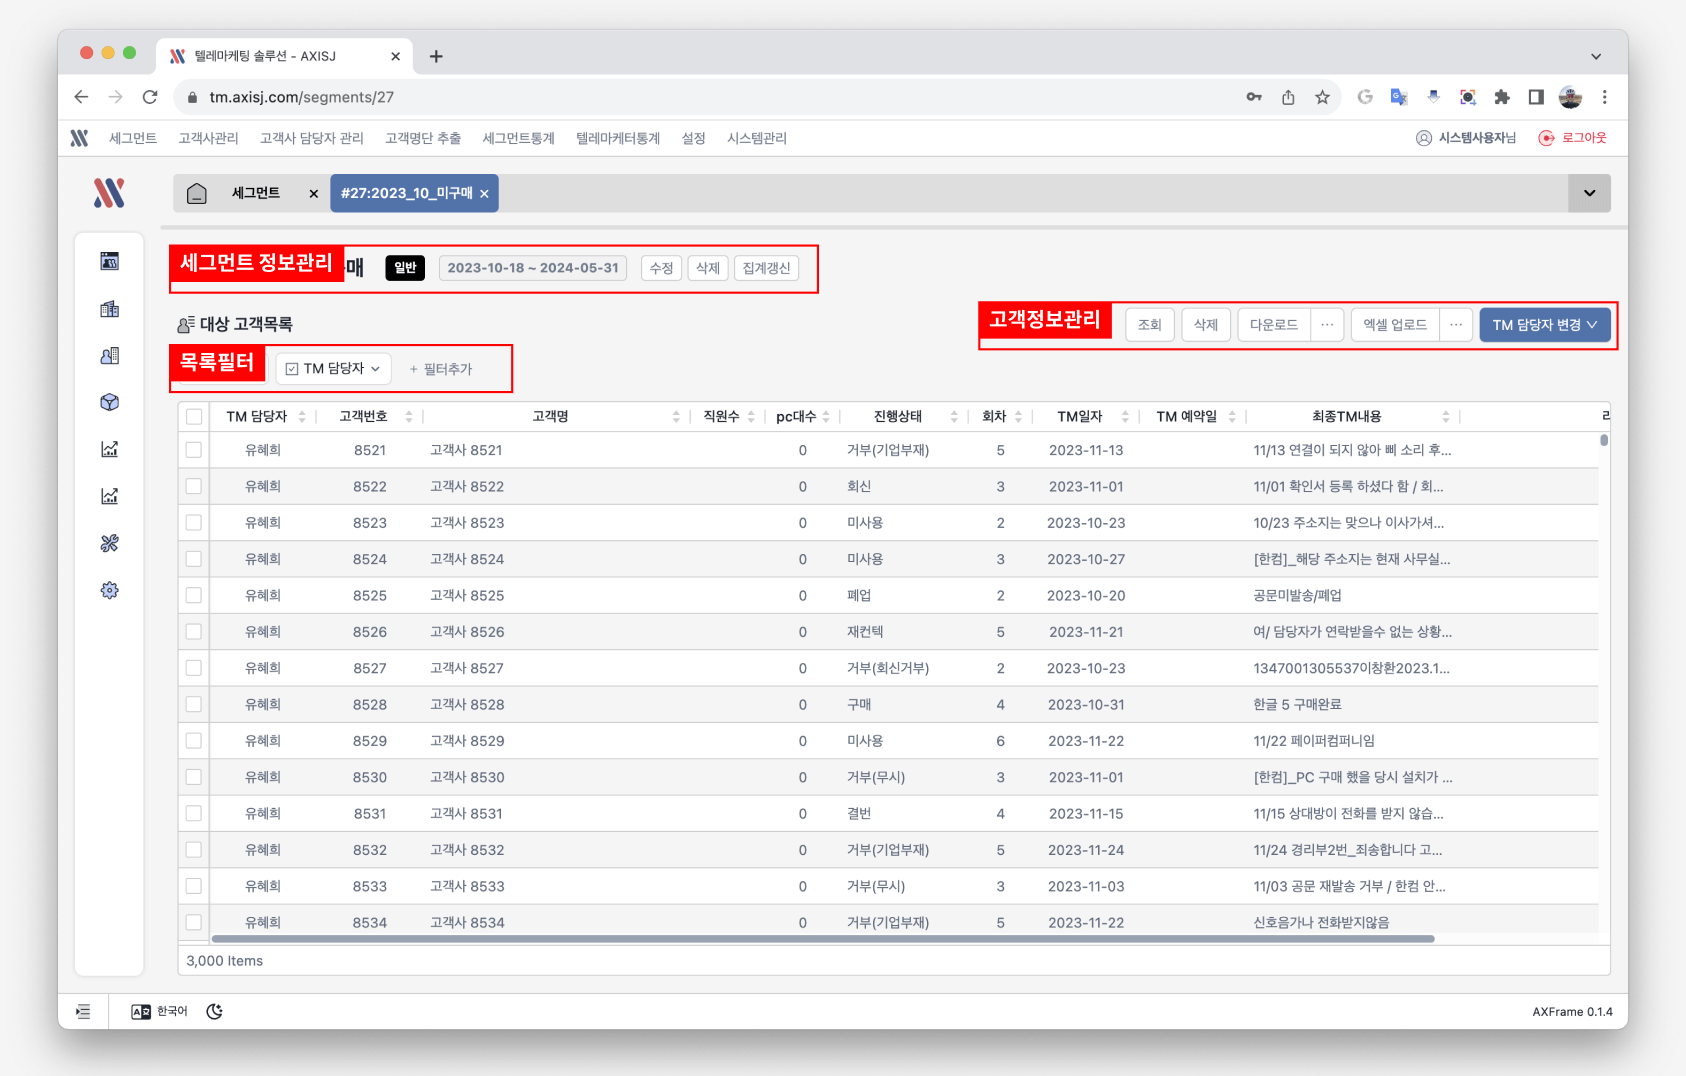Check the row for 고객사 8527
1686x1076 pixels.
click(x=194, y=668)
